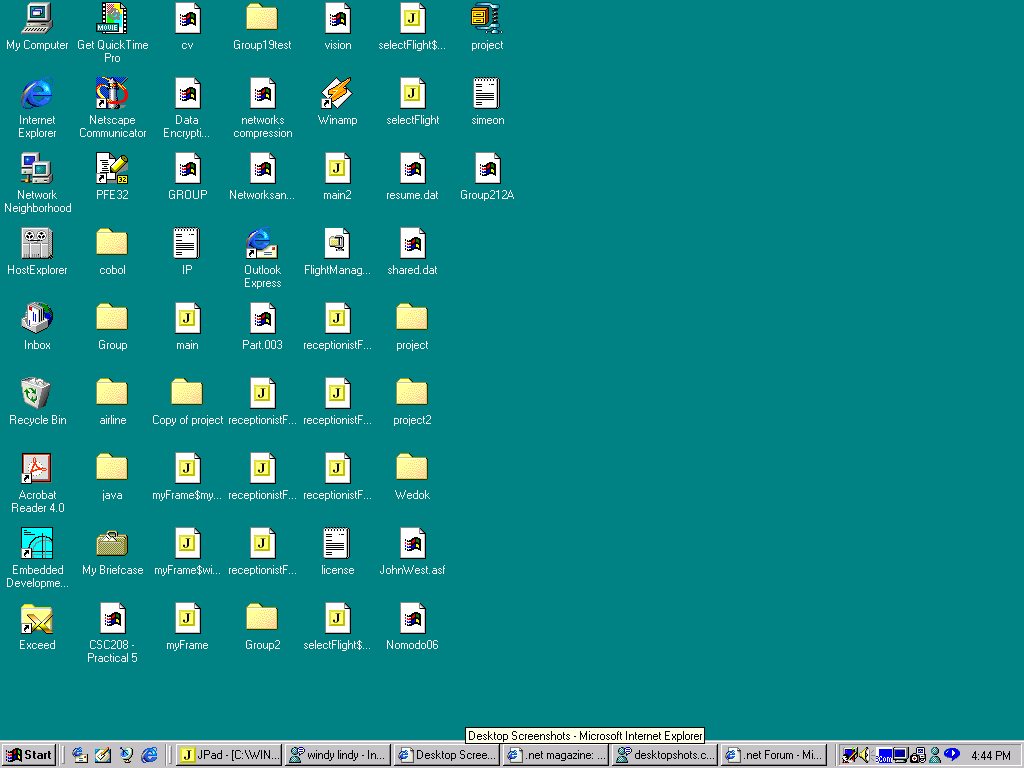Viewport: 1024px width, 768px height.
Task: Click the Recycle Bin icon
Action: click(x=37, y=393)
